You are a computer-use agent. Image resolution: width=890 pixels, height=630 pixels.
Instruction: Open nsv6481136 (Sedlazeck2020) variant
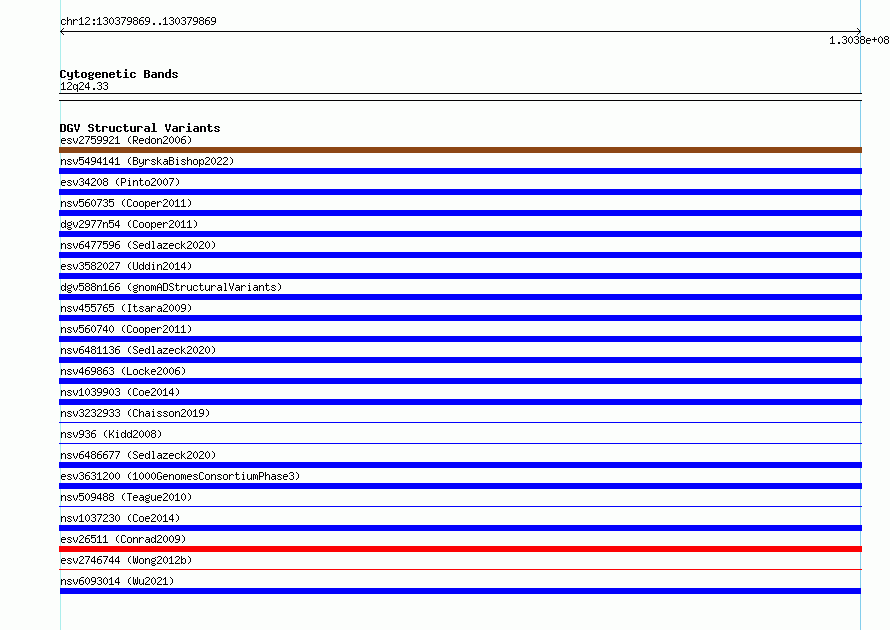tap(138, 350)
